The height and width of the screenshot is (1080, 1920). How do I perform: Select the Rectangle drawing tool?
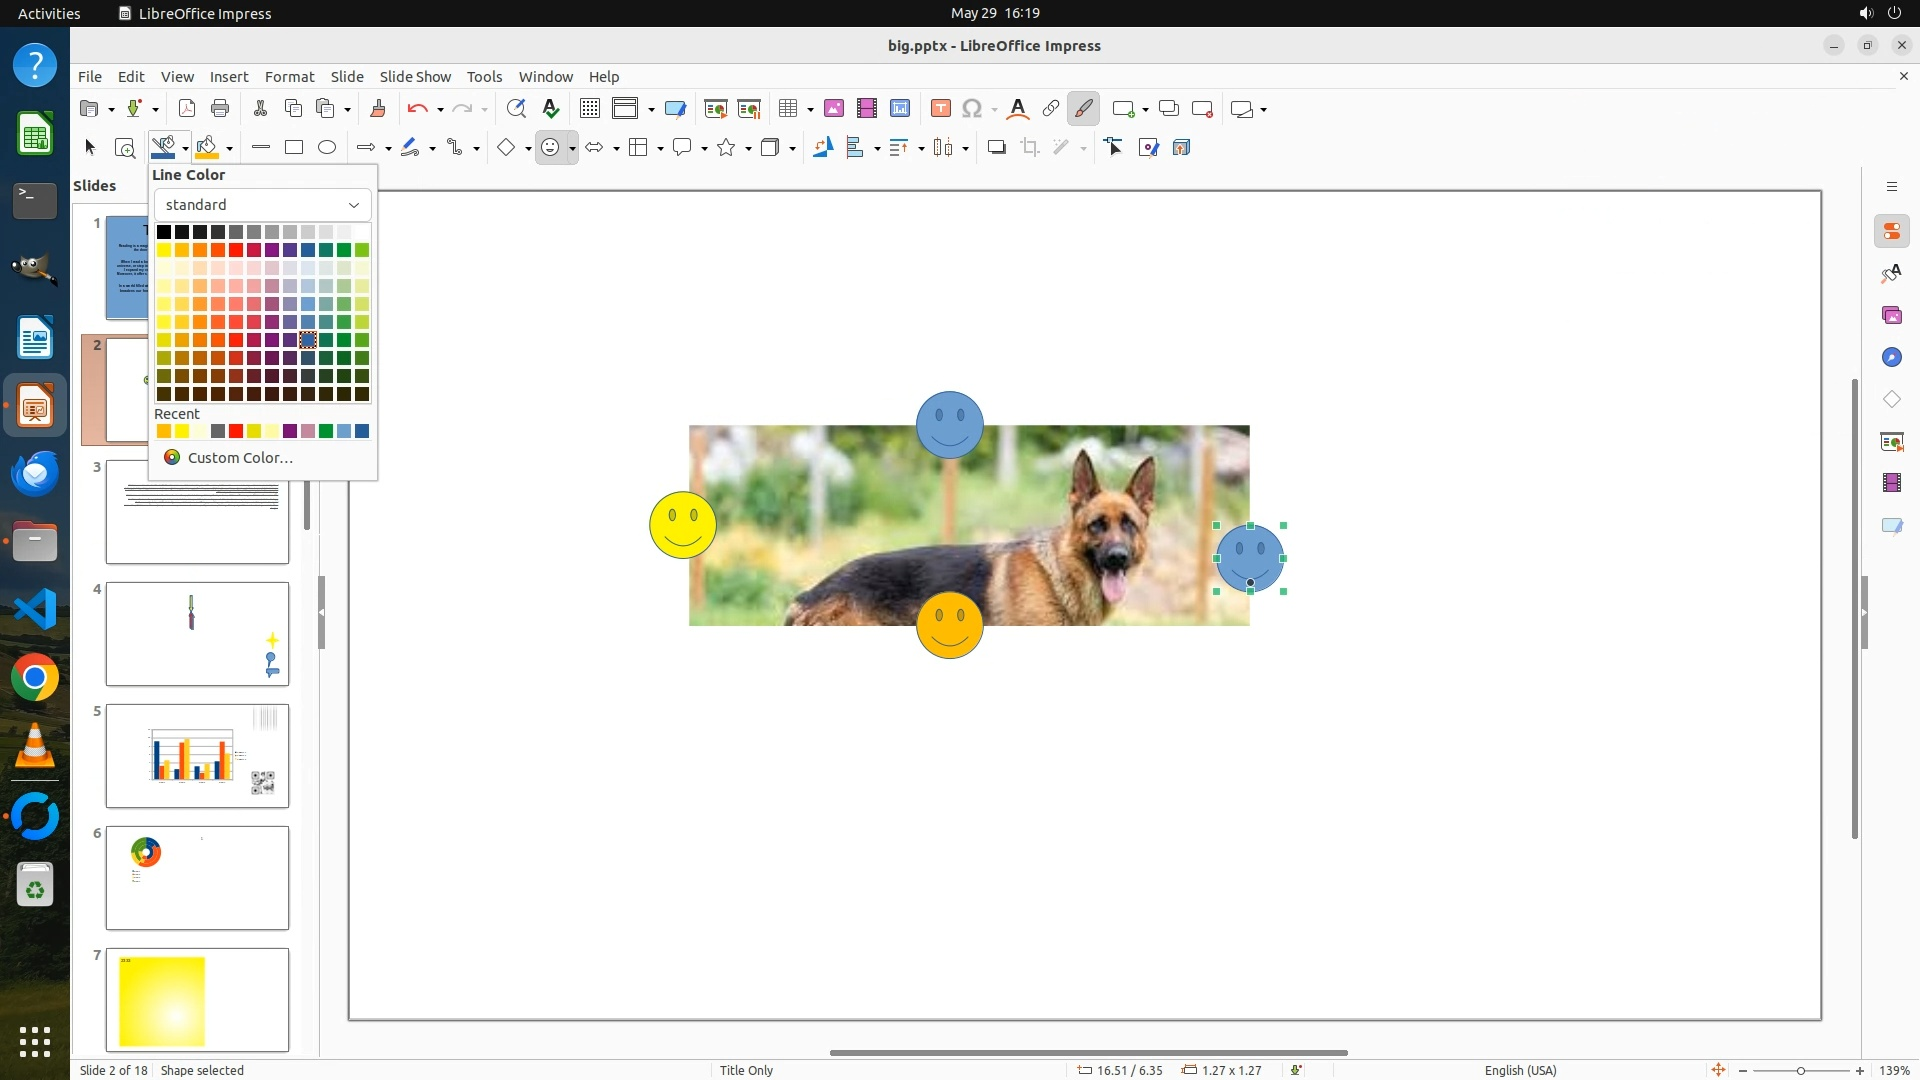pos(294,148)
